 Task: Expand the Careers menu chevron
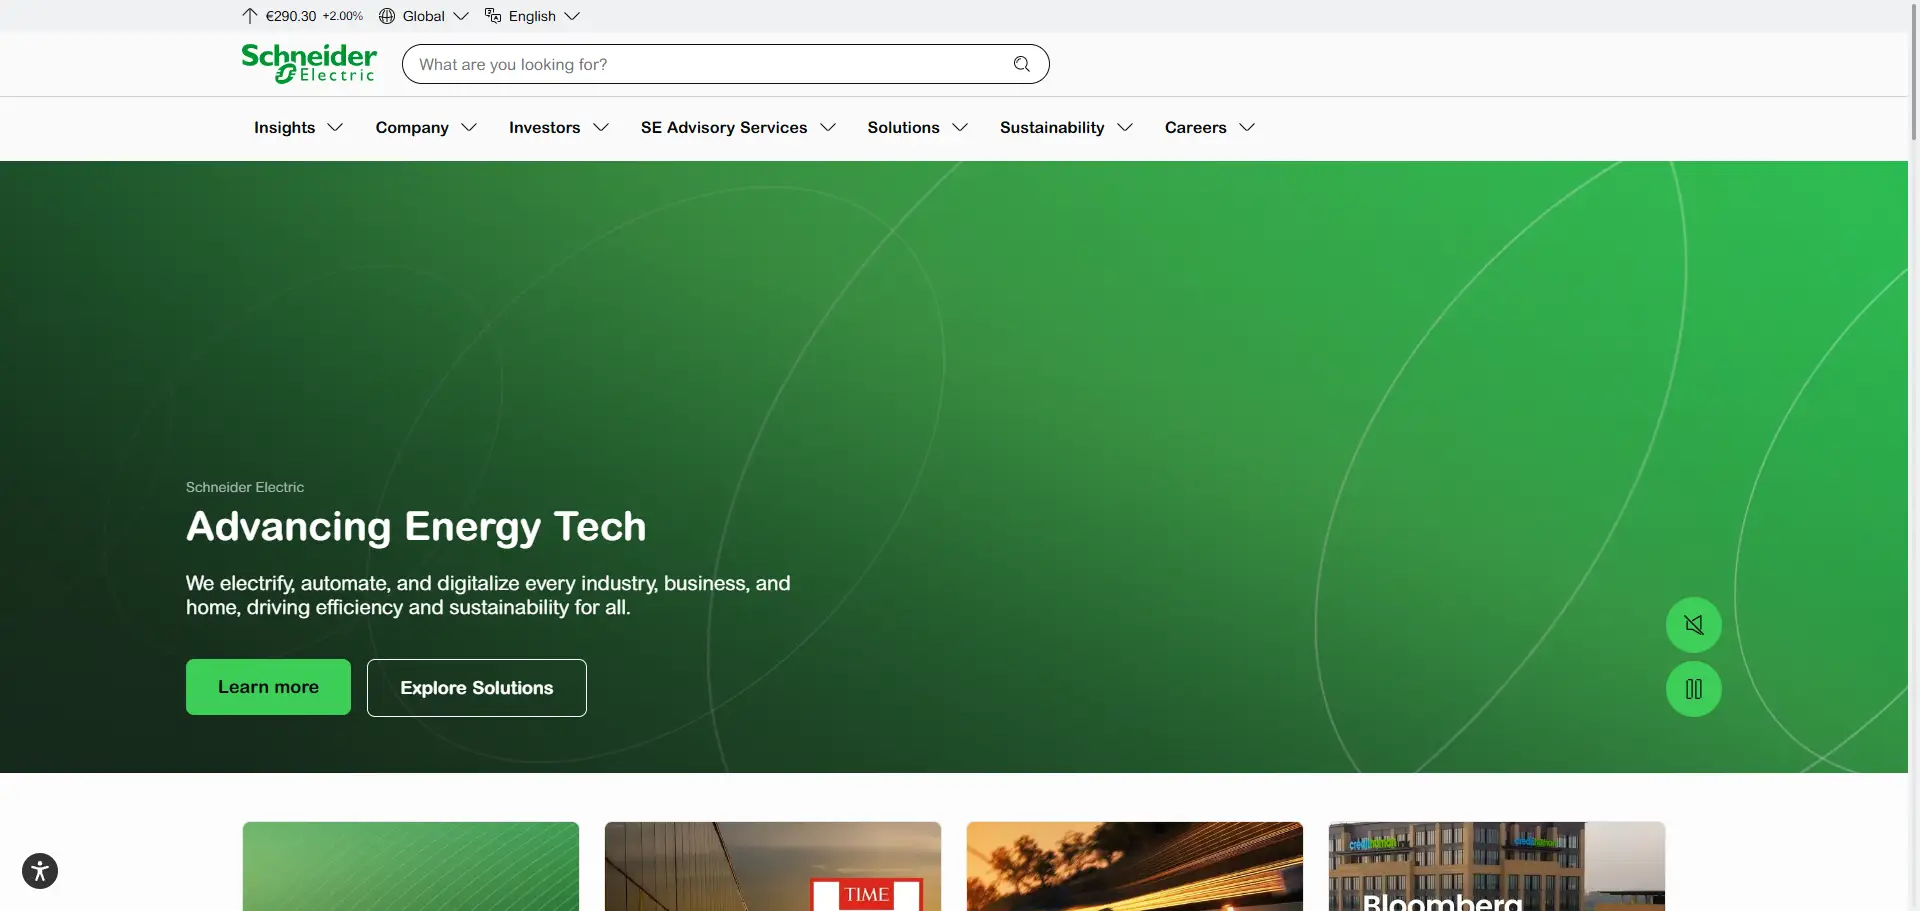[1247, 128]
